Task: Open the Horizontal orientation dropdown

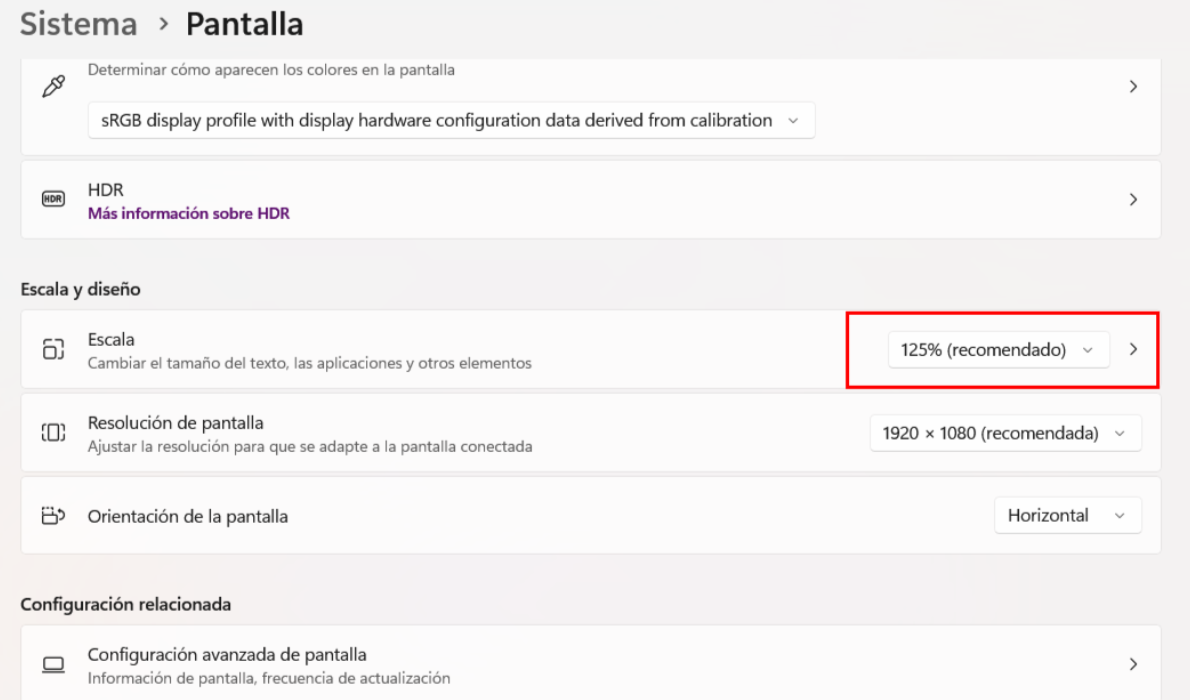Action: click(x=1067, y=516)
